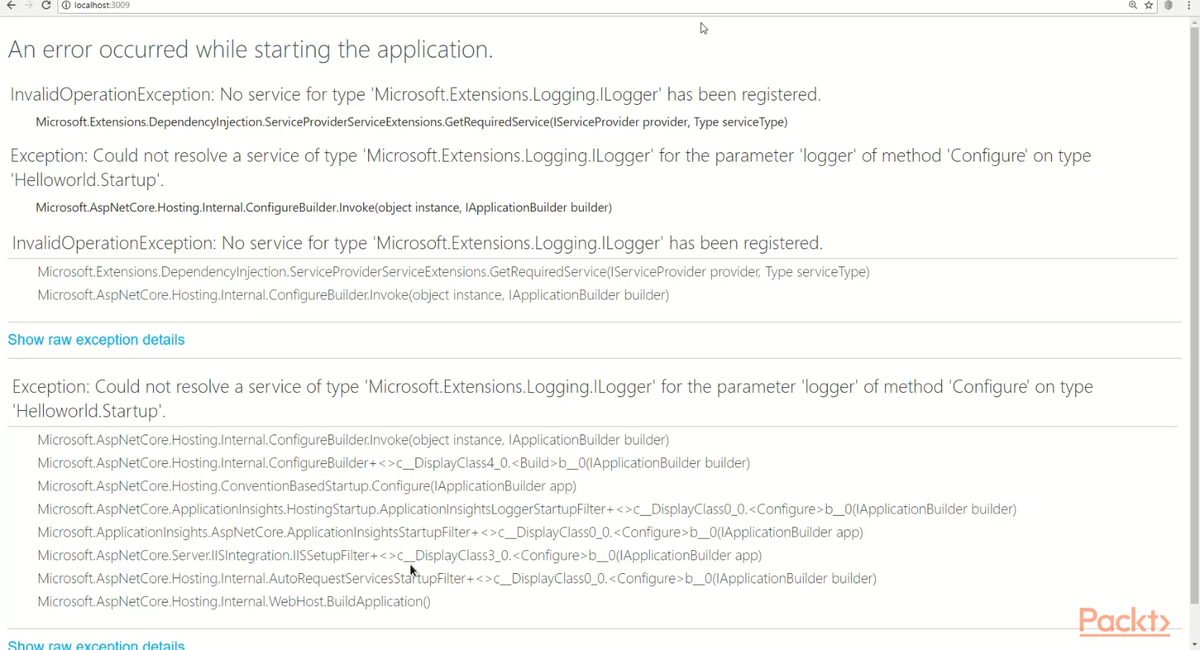
Task: Click the zoom magnifier icon in address bar
Action: pyautogui.click(x=1133, y=6)
